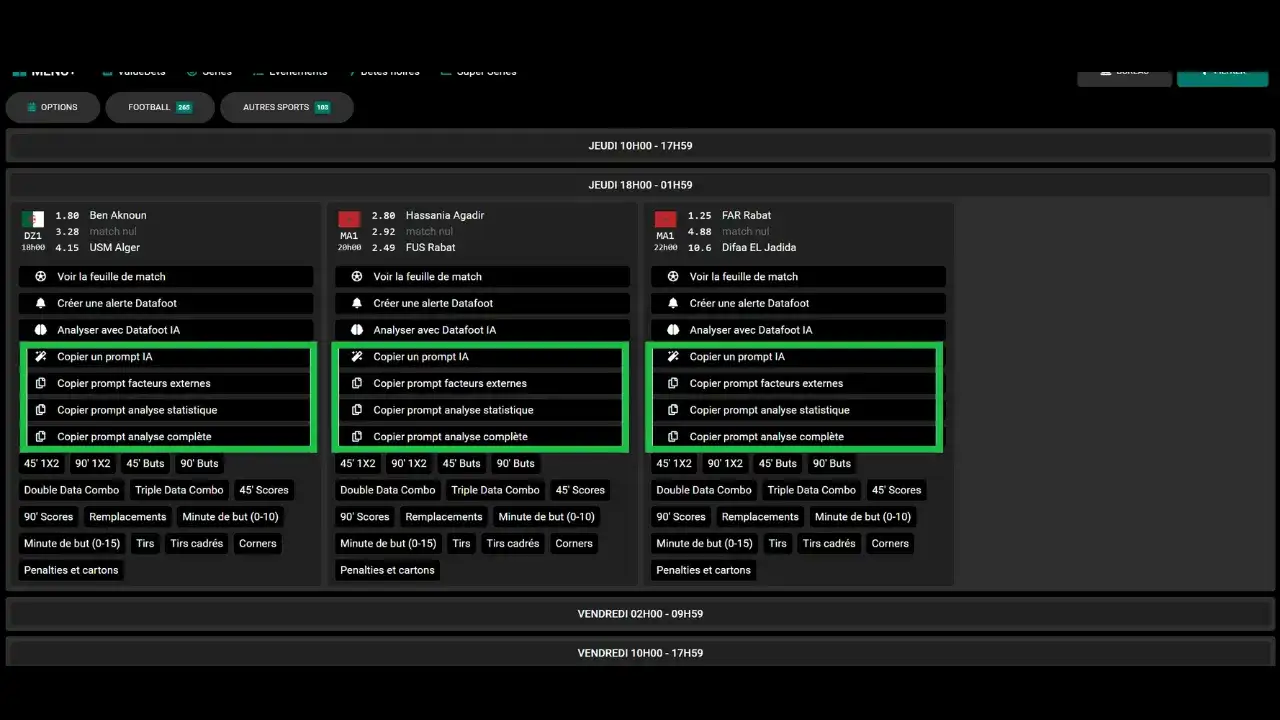1280x720 pixels.
Task: Click the brain IA icon in Hassania Agadir card
Action: pyautogui.click(x=357, y=330)
